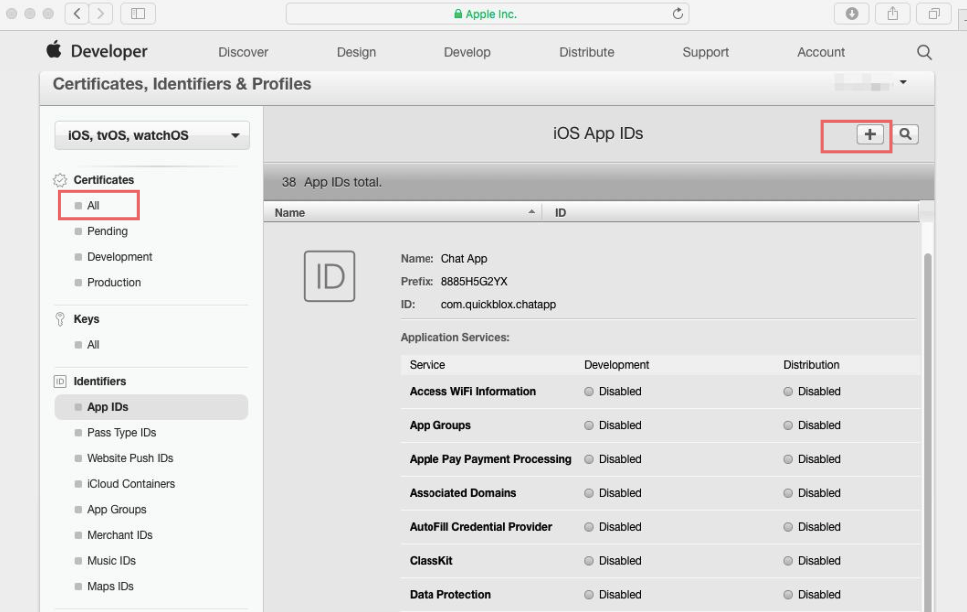
Task: Select Pending certificates
Action: [107, 231]
